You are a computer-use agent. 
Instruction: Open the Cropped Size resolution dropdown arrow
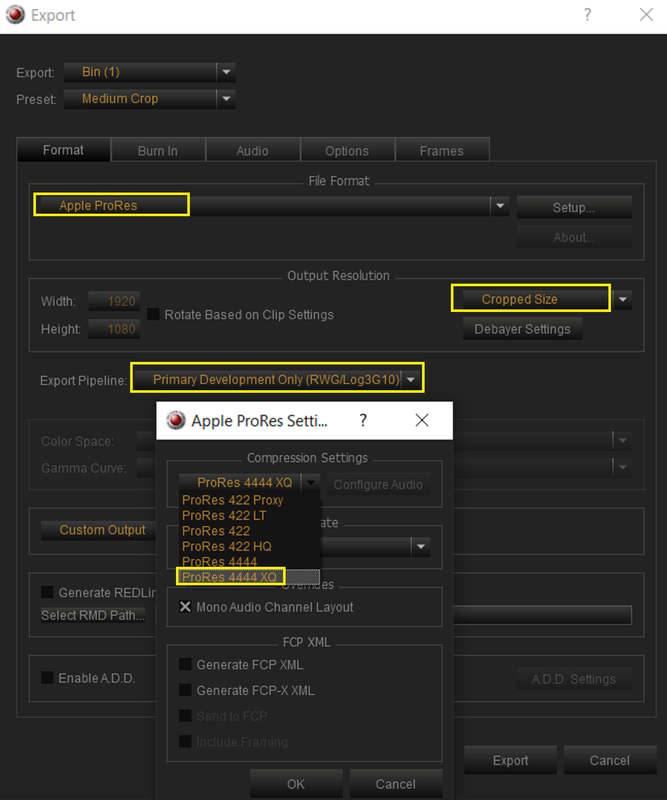(x=623, y=299)
